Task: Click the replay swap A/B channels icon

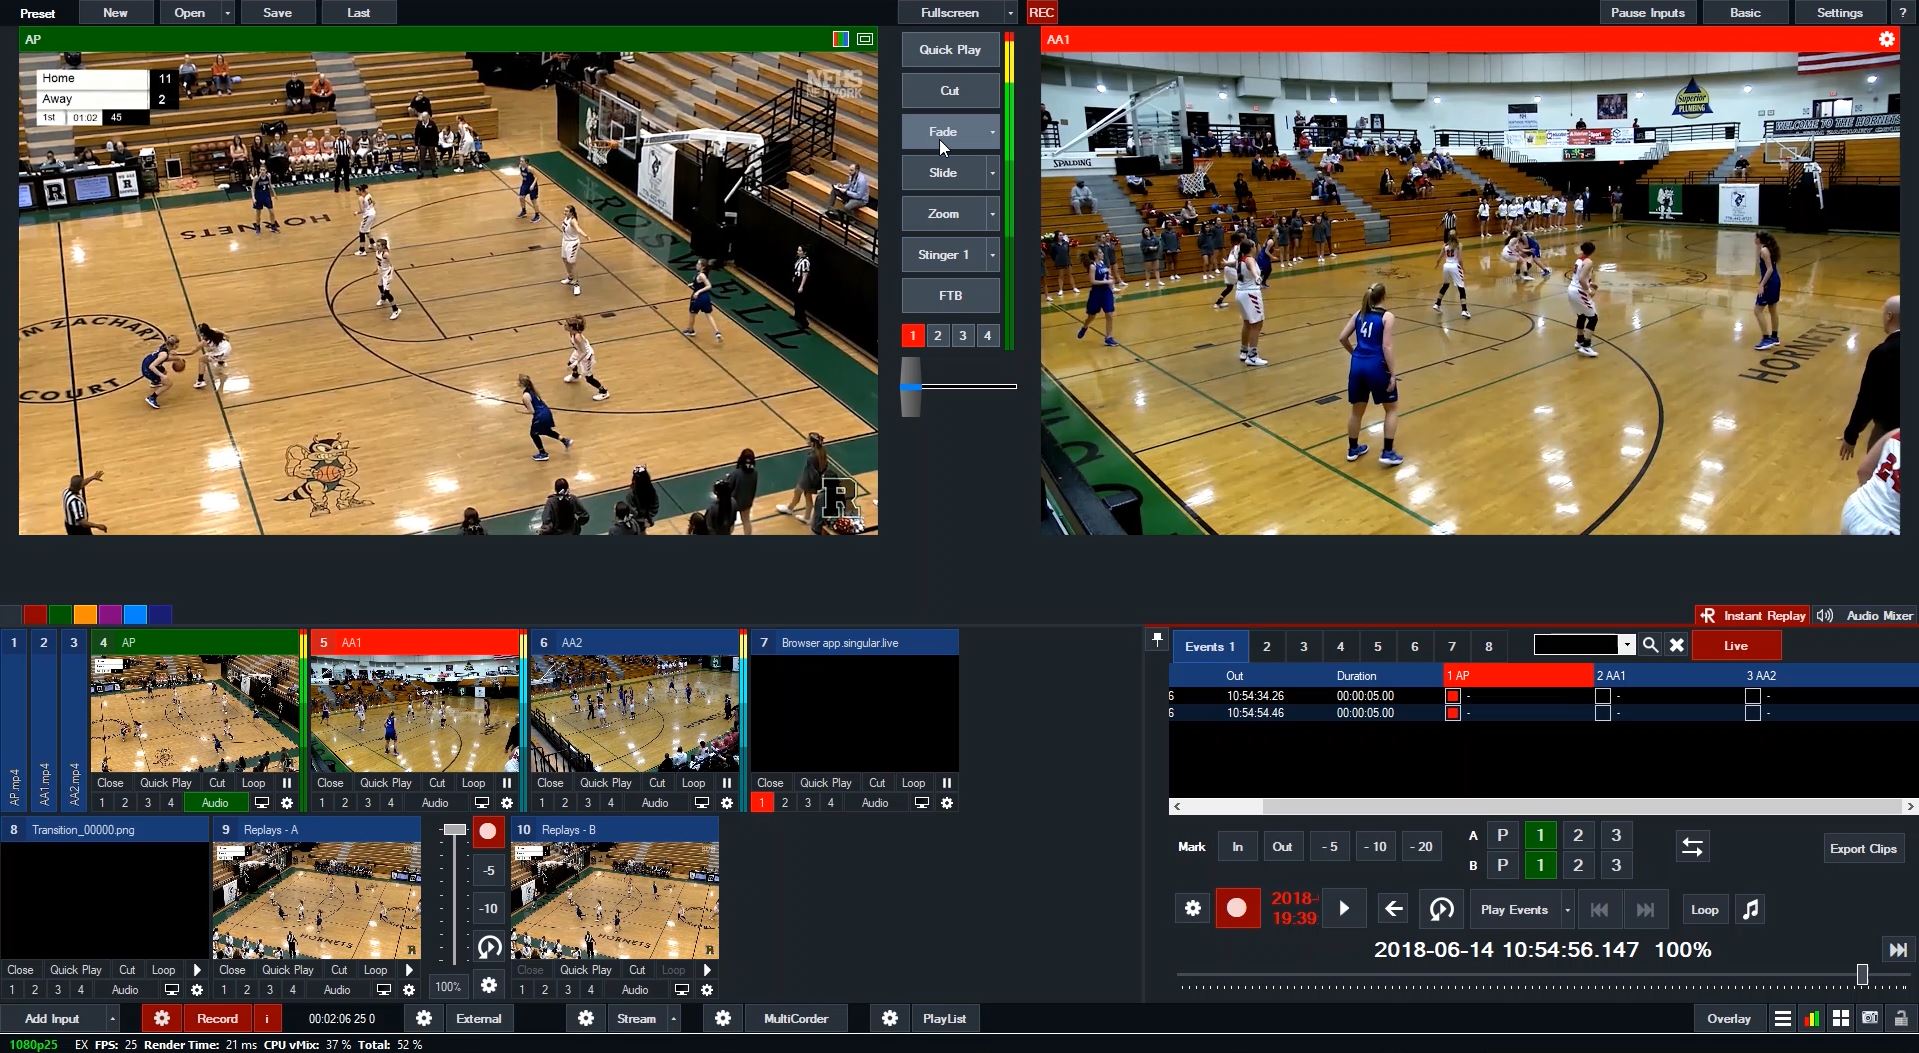Action: click(1692, 847)
